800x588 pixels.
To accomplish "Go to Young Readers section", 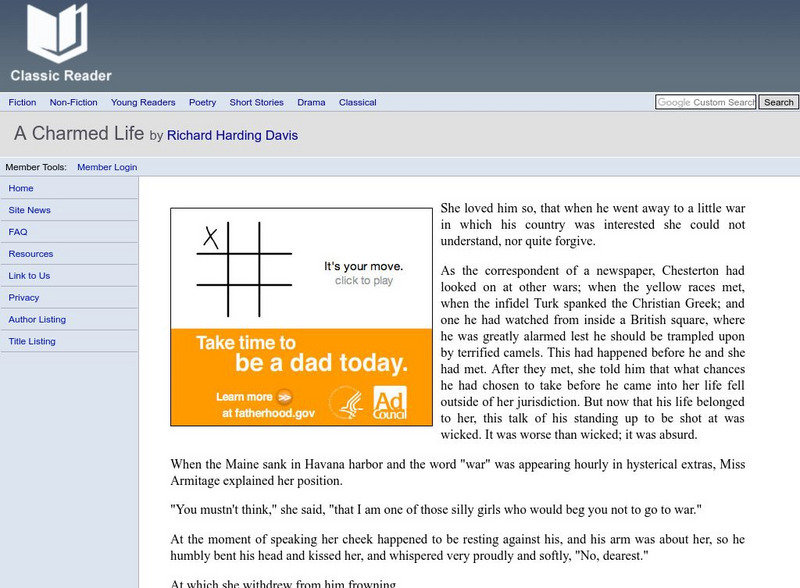I will pyautogui.click(x=143, y=102).
